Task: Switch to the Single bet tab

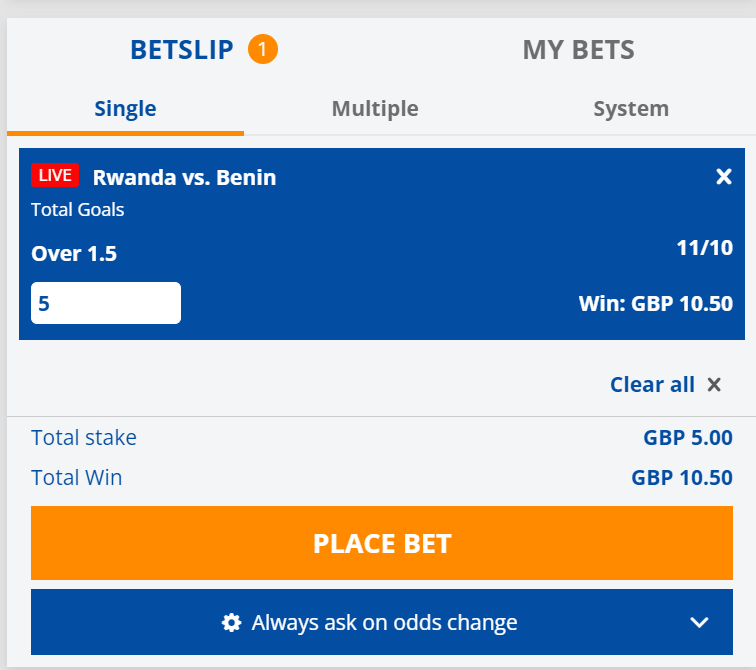Action: [125, 109]
